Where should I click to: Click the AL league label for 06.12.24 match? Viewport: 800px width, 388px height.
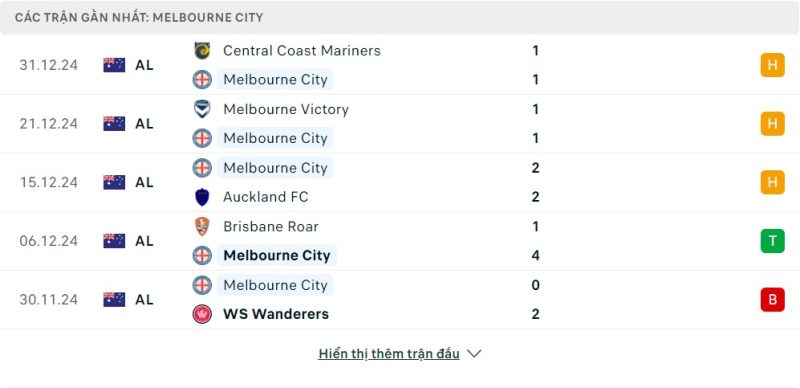[x=144, y=241]
